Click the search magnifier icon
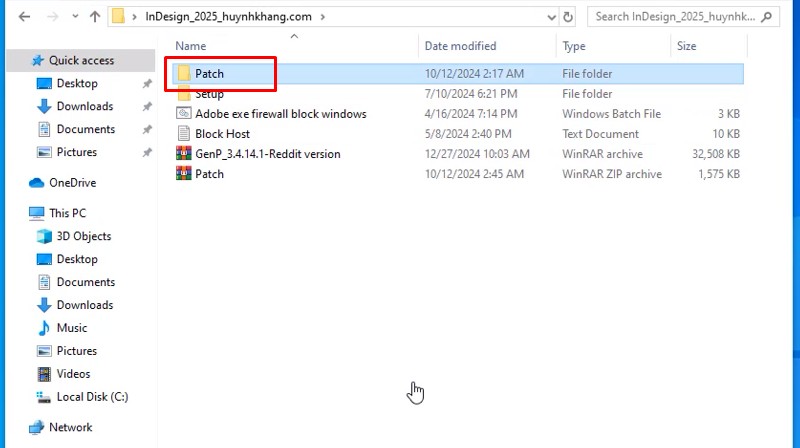This screenshot has height=448, width=800. [766, 17]
